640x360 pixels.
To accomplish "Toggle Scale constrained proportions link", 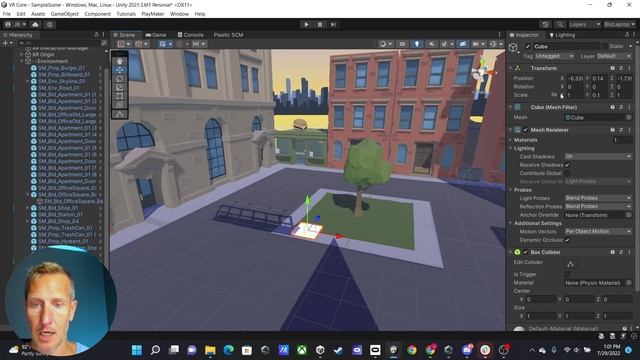I will [554, 95].
